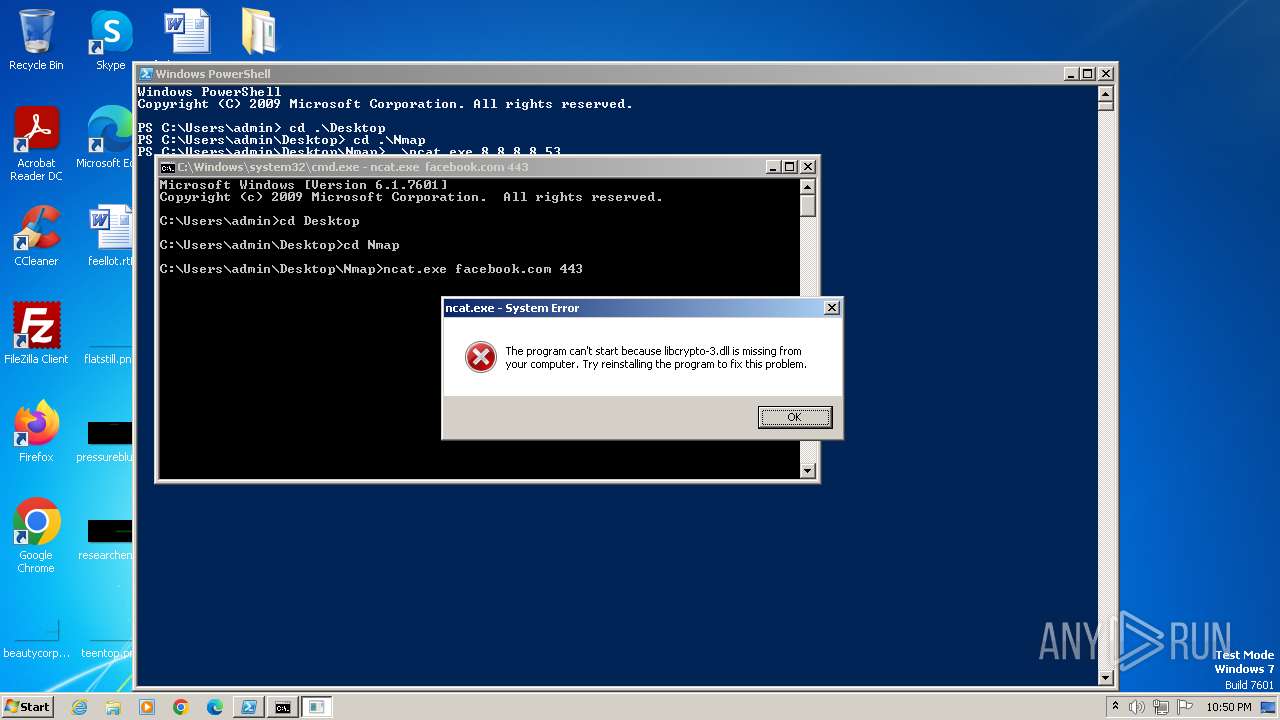Screen dimensions: 1280x720
Task: Click the red error icon in the dialog
Action: pyautogui.click(x=481, y=357)
